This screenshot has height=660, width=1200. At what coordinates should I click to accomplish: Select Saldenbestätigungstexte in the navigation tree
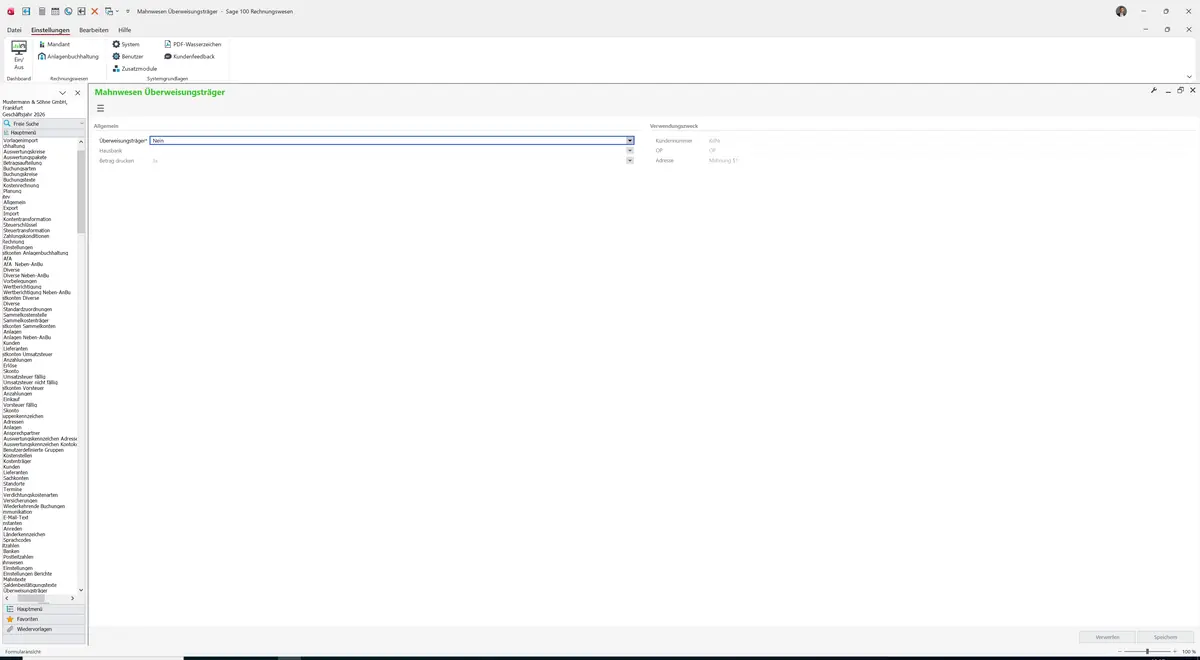pyautogui.click(x=30, y=585)
